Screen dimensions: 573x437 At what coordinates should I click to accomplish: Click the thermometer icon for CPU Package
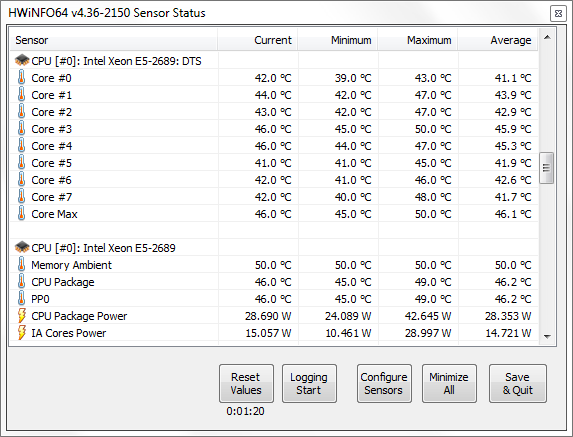(22, 282)
